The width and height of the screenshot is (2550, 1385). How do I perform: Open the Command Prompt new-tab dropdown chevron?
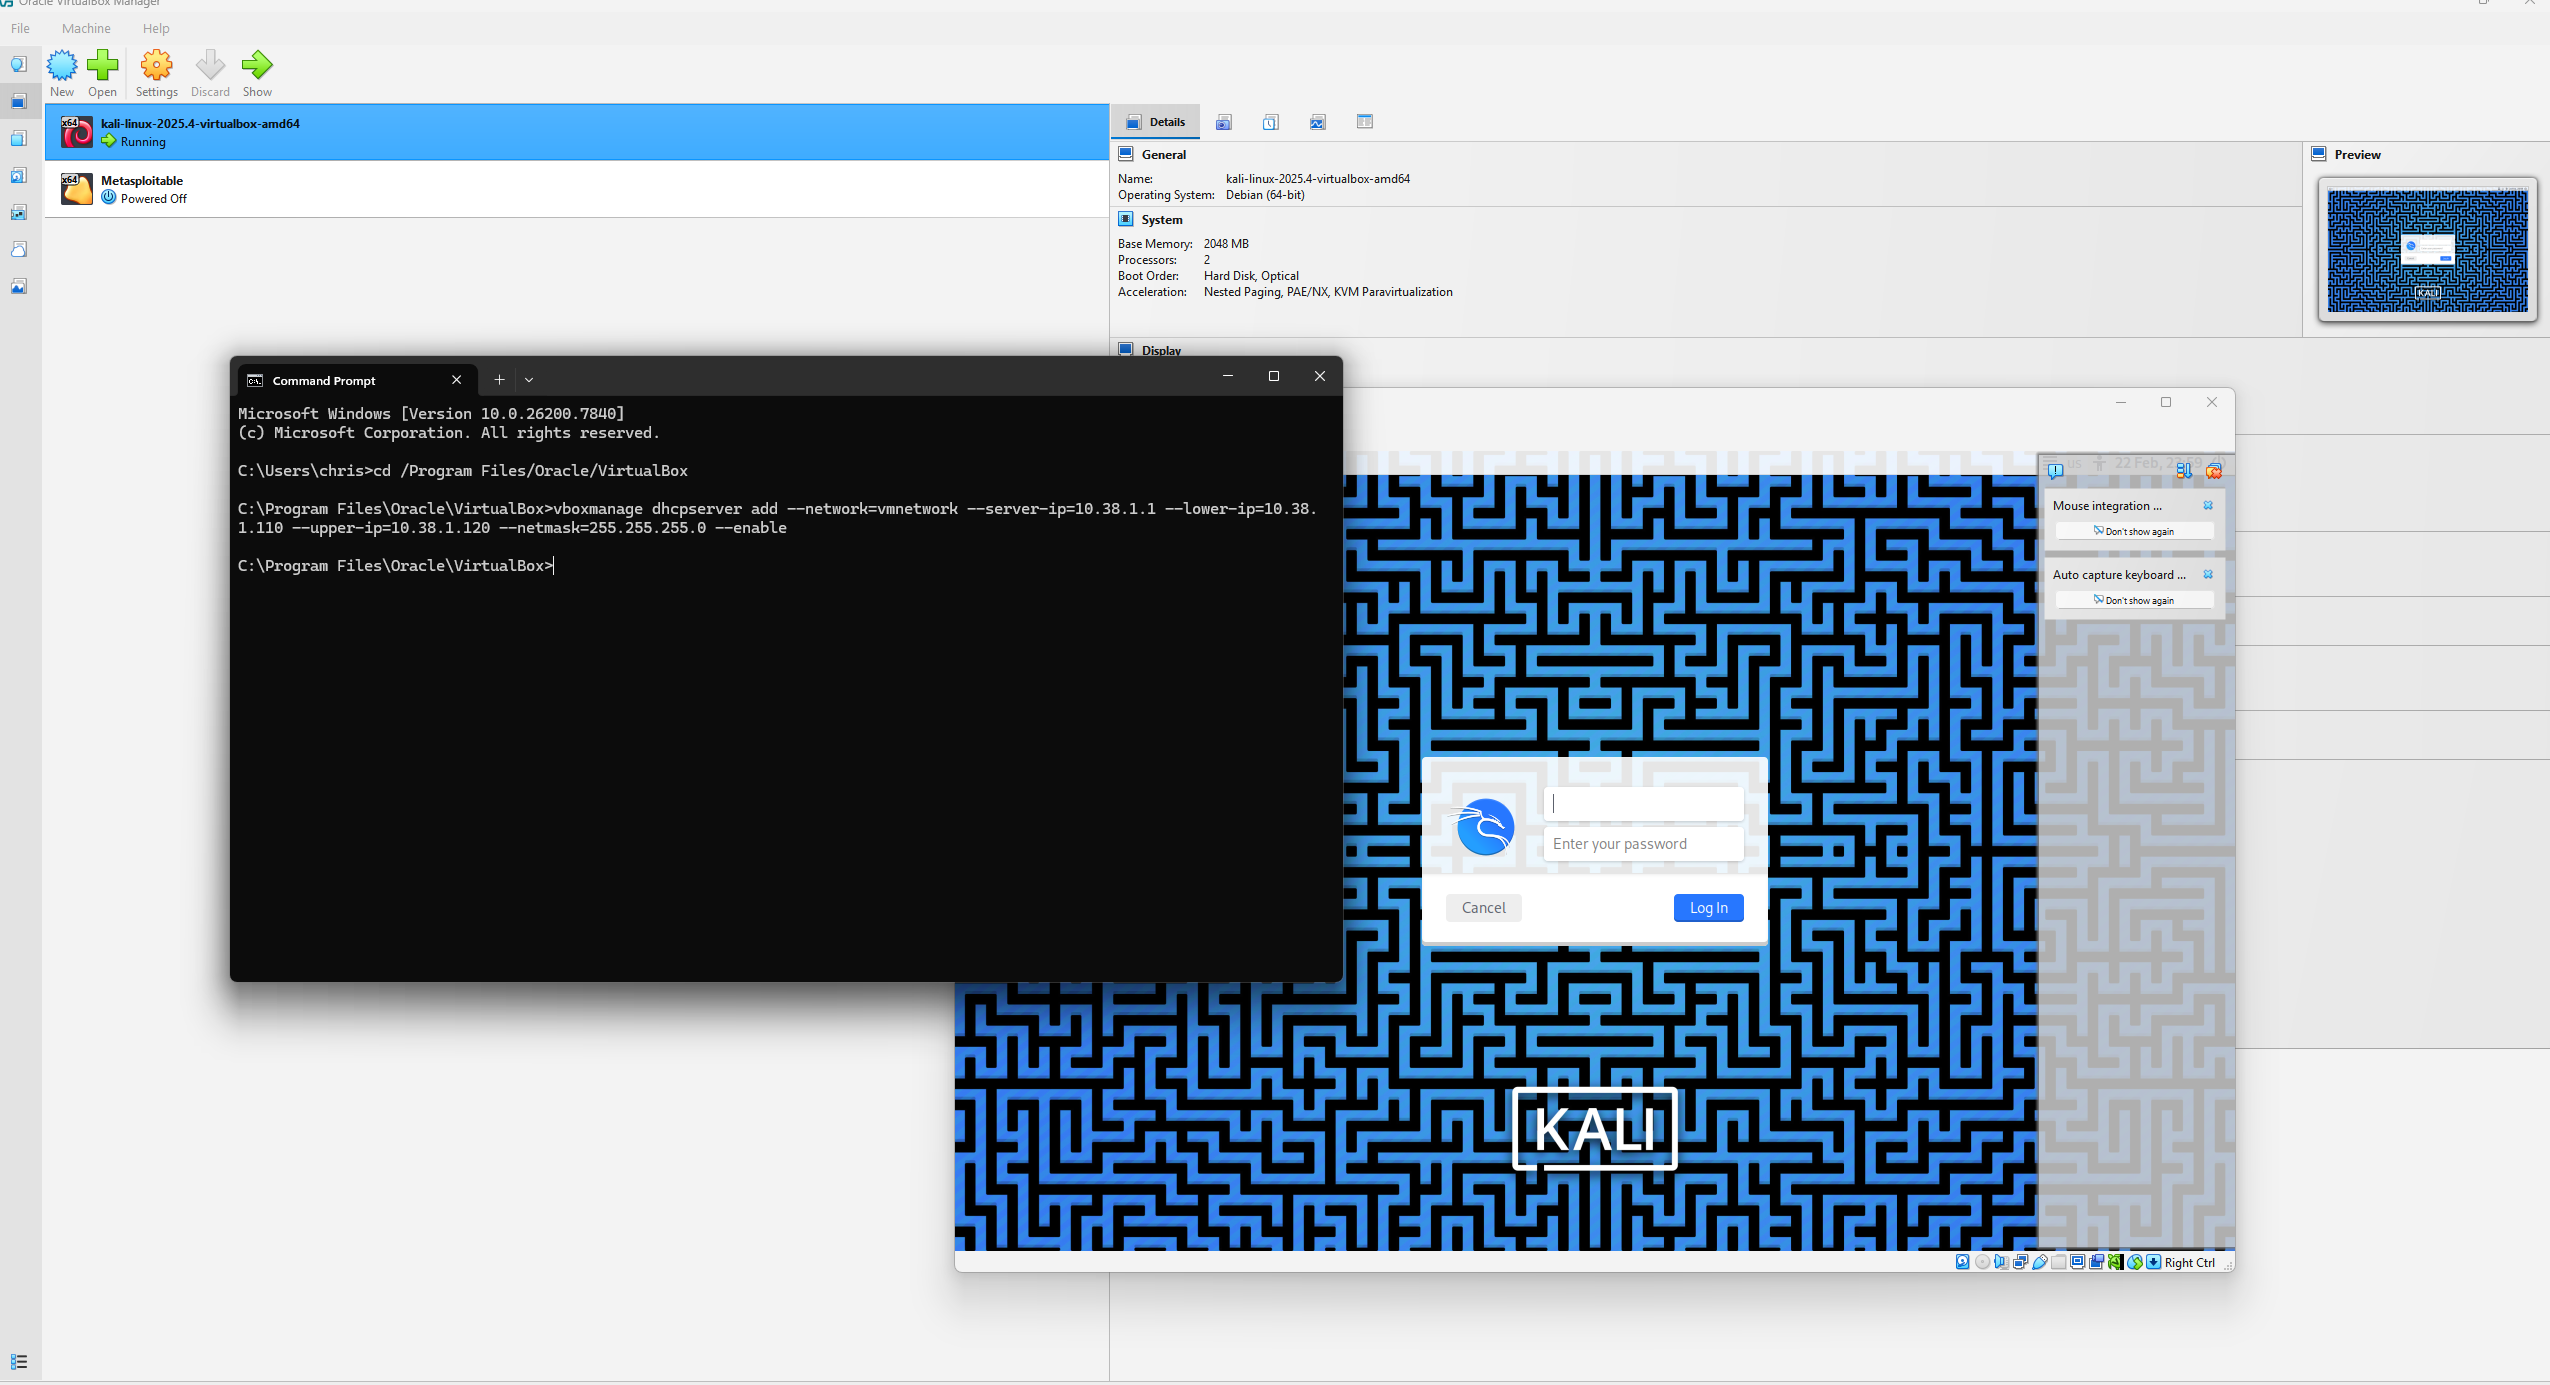pos(529,380)
